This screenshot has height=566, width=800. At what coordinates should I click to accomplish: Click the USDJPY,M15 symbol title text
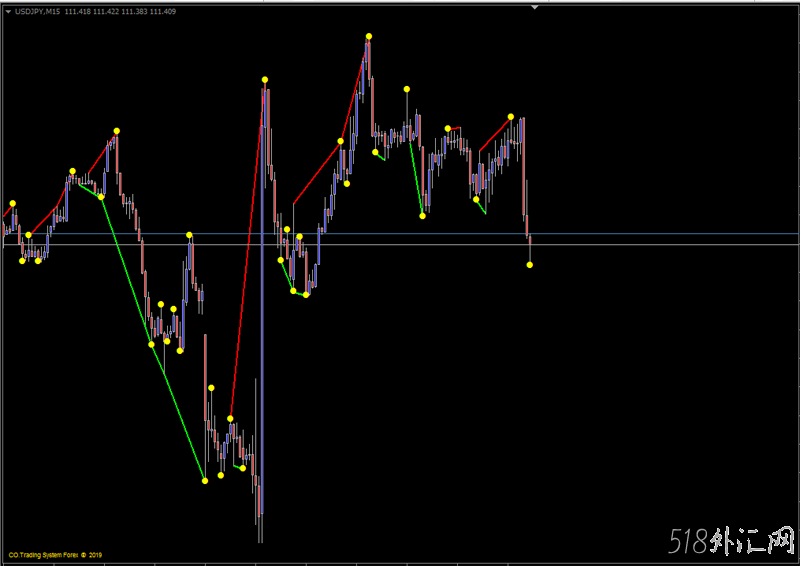click(37, 11)
